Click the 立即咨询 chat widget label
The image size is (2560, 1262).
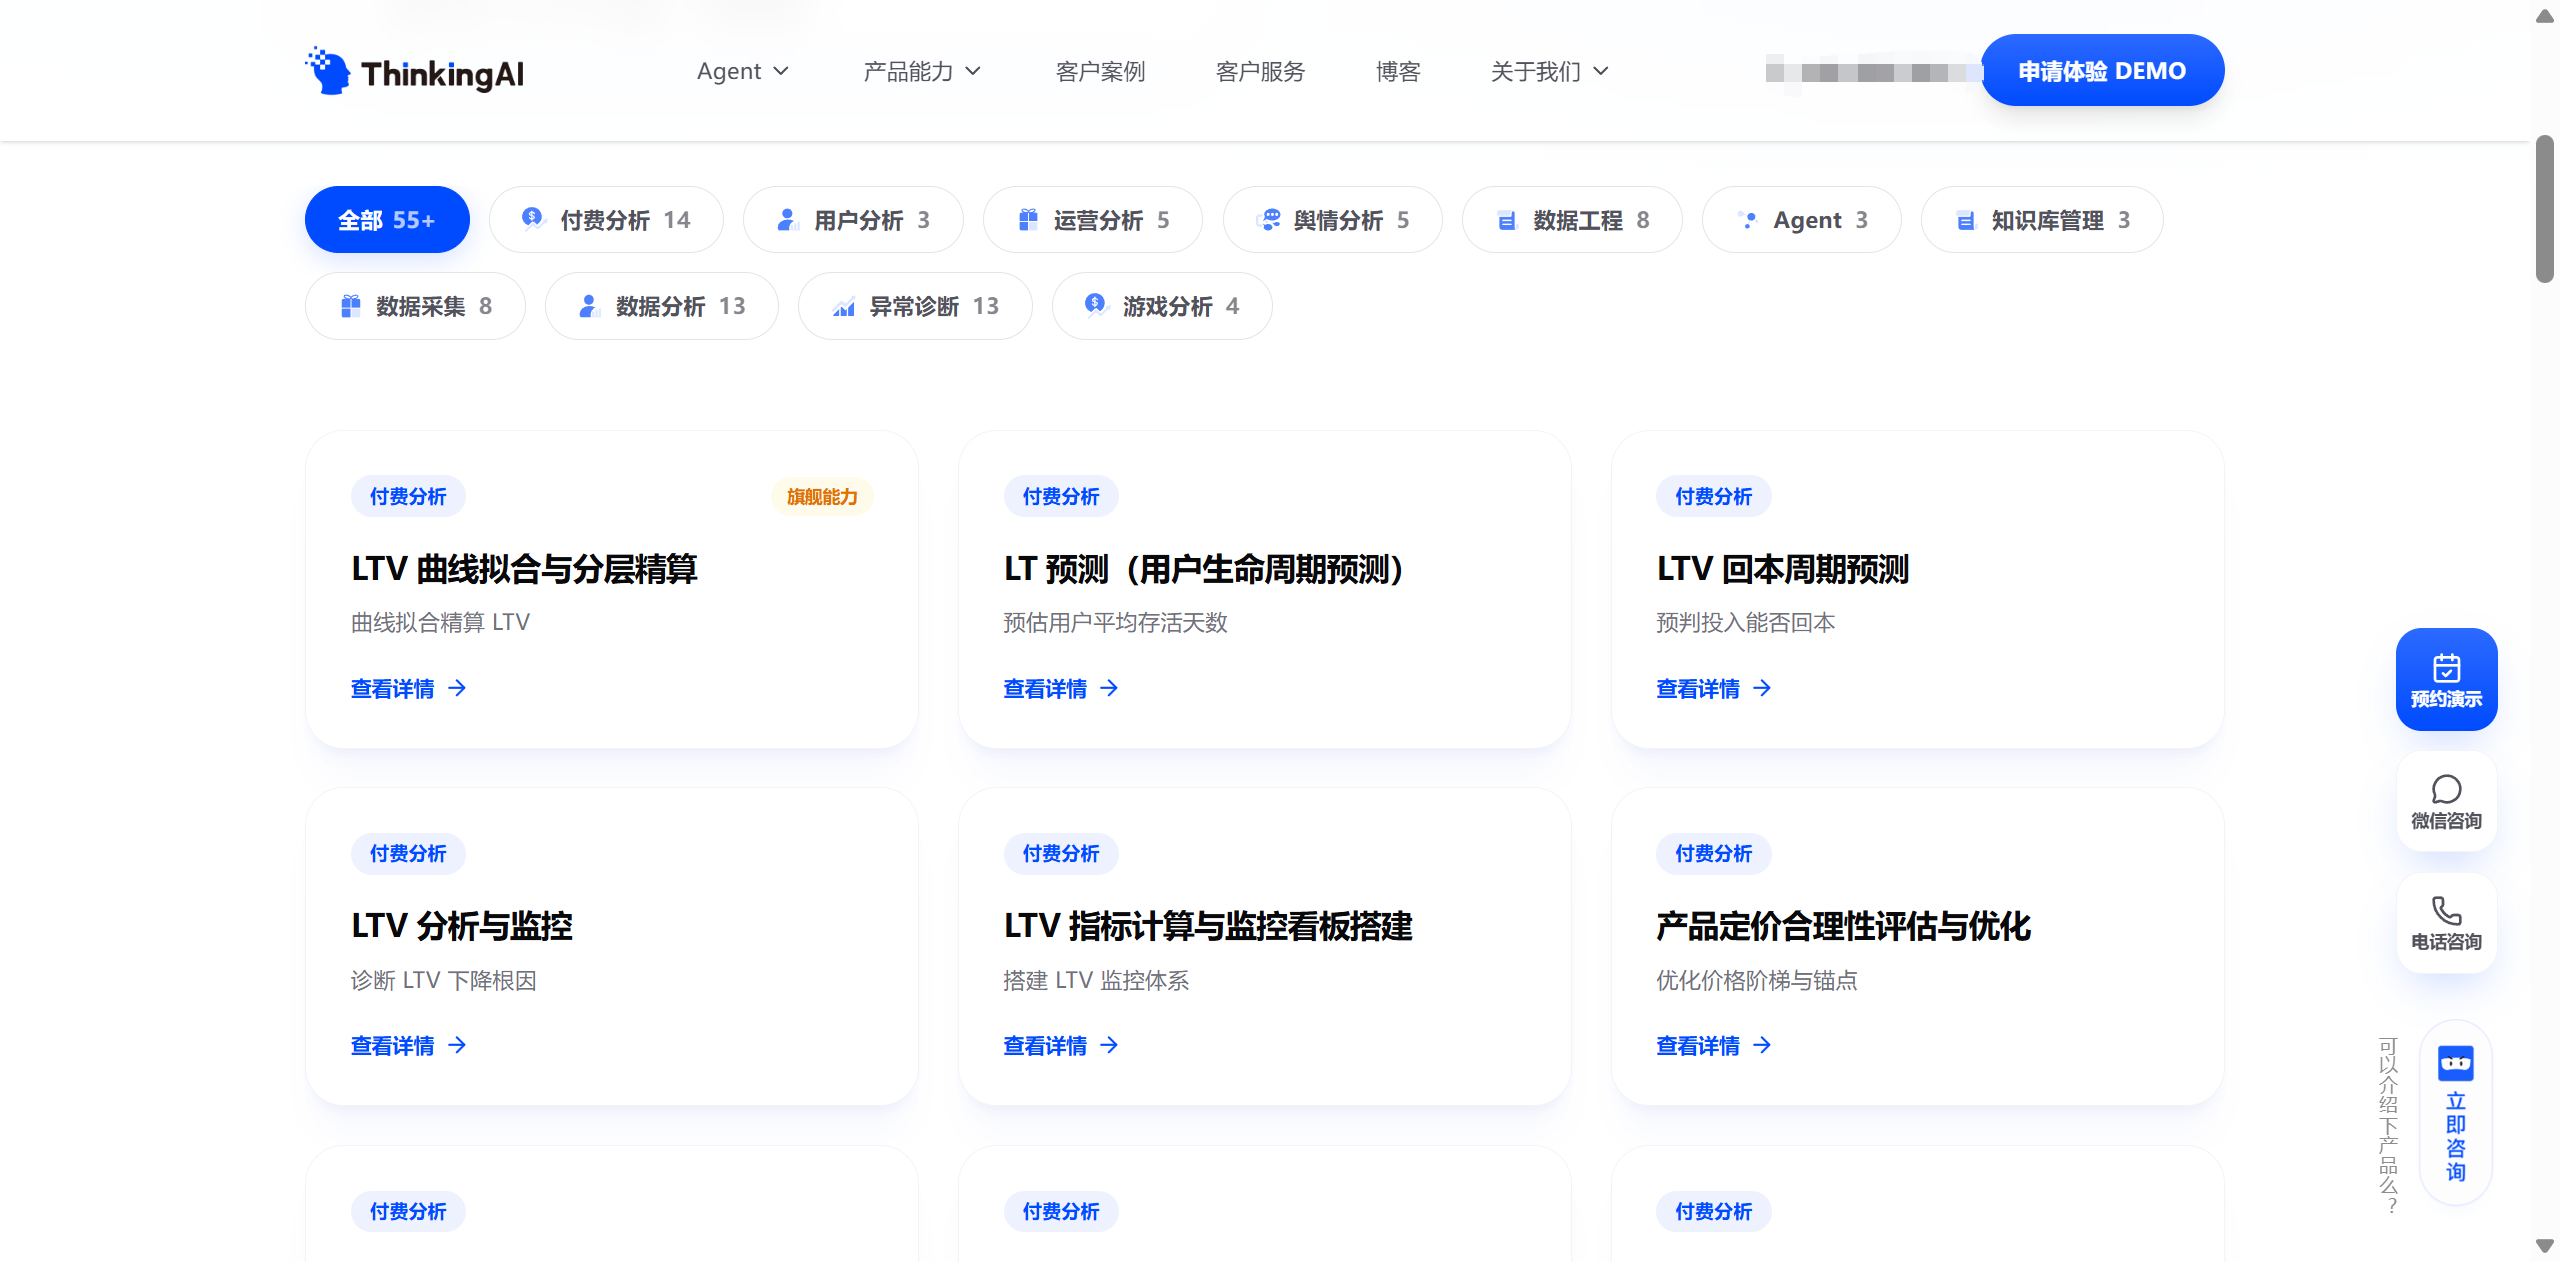click(x=2455, y=1137)
